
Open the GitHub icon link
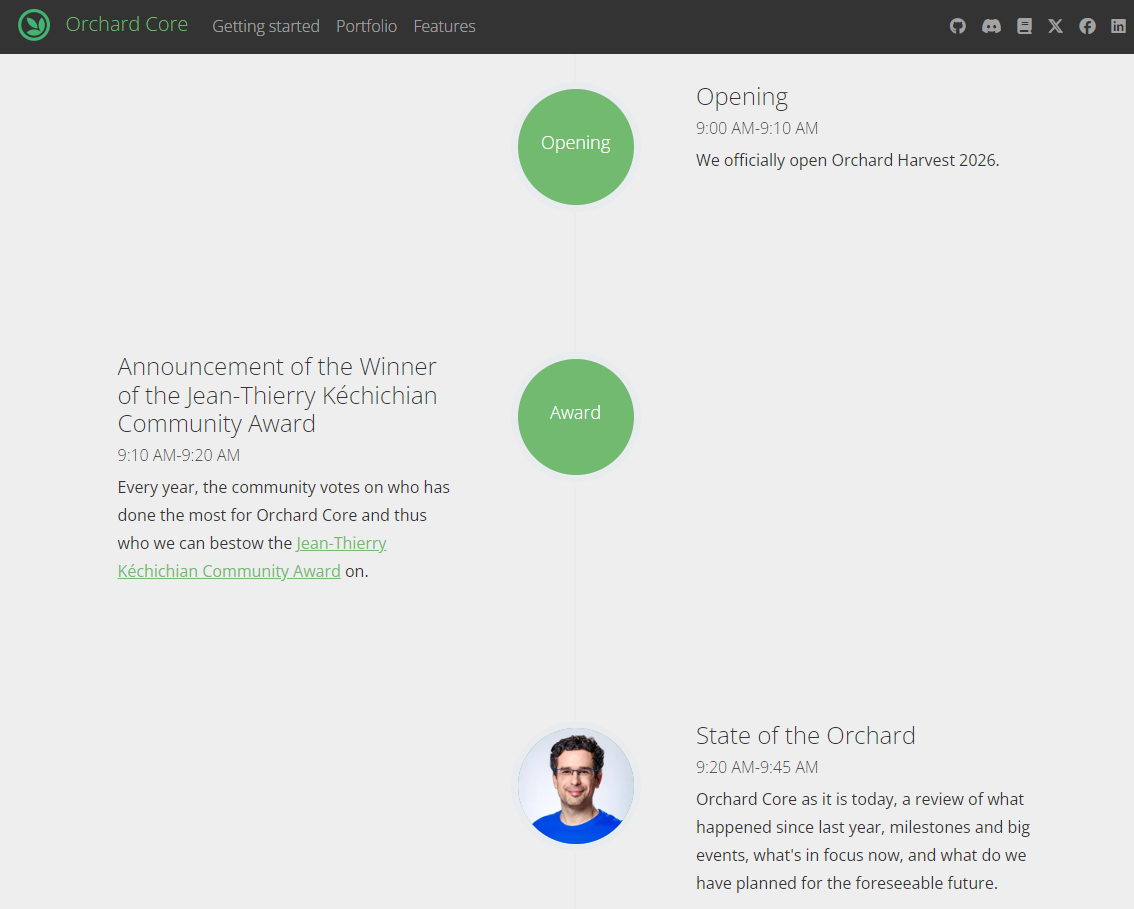(x=958, y=26)
